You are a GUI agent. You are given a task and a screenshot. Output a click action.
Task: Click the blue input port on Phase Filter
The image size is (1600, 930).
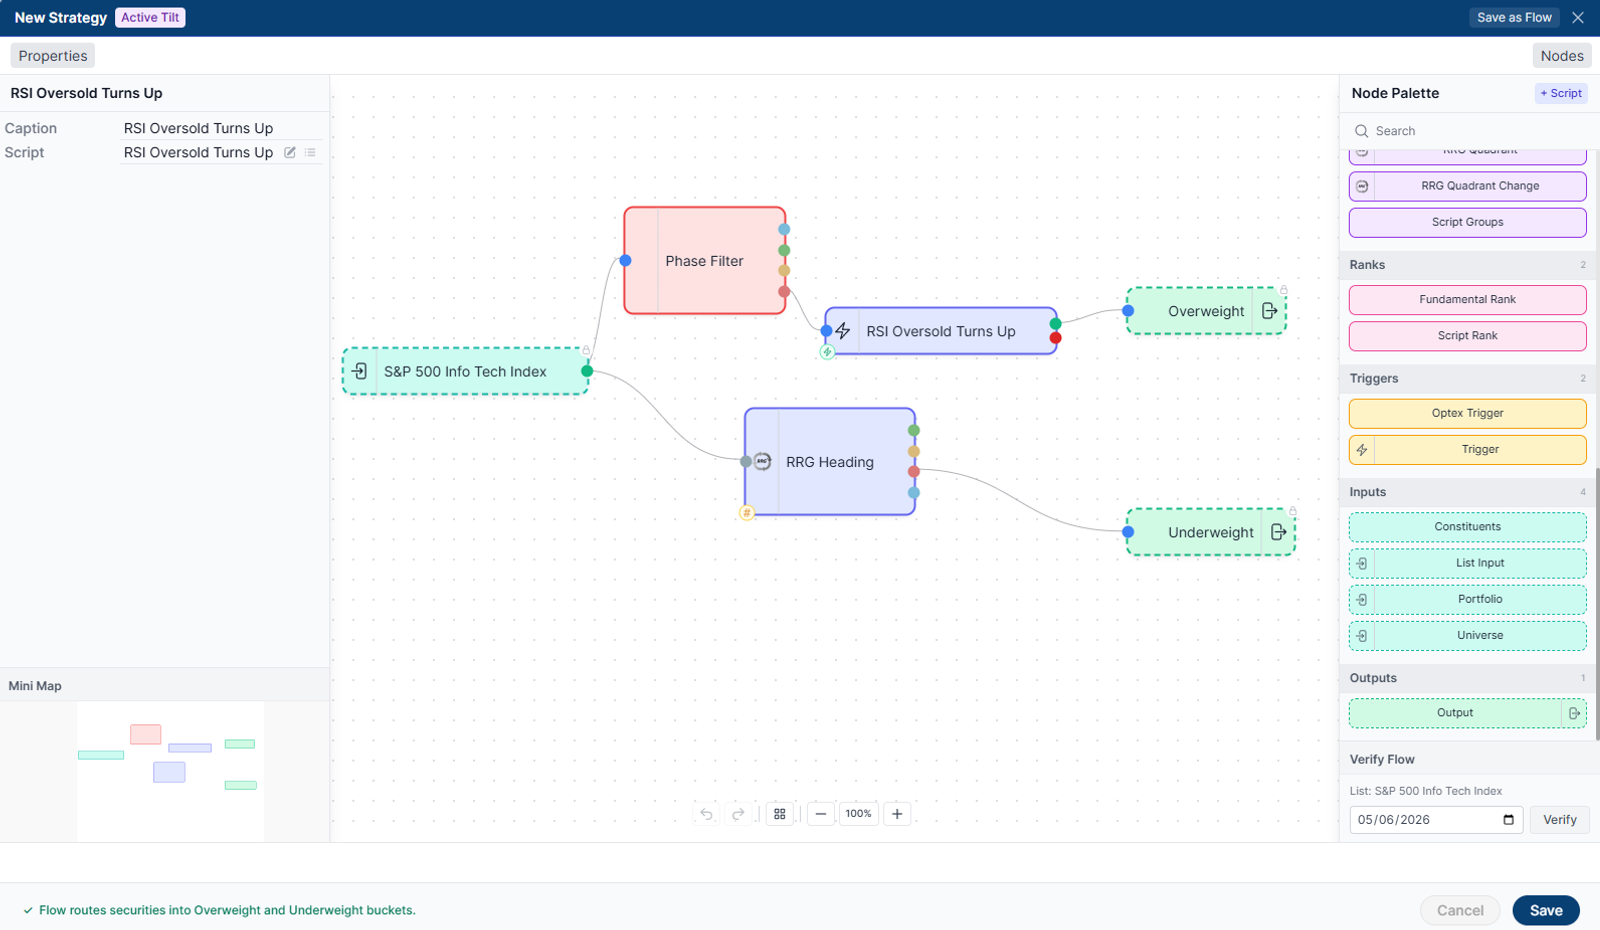click(x=625, y=261)
